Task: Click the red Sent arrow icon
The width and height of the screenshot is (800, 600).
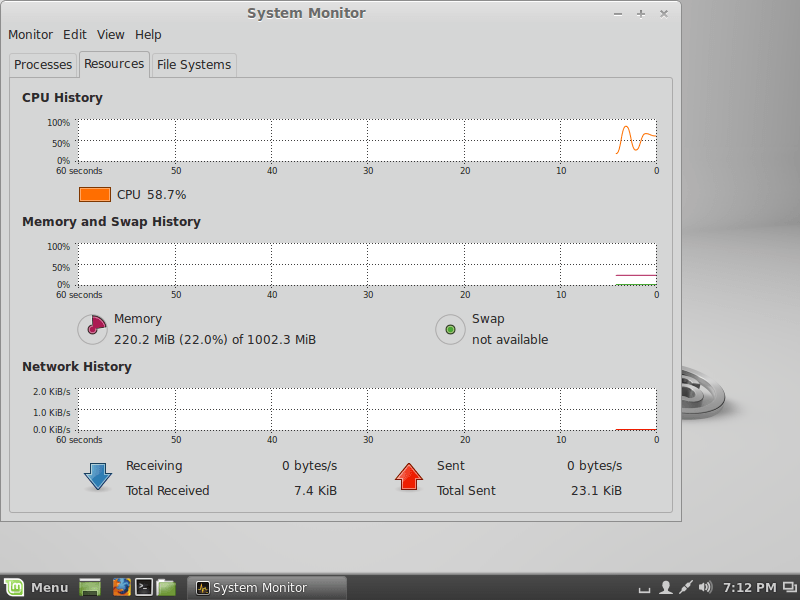Action: [409, 477]
